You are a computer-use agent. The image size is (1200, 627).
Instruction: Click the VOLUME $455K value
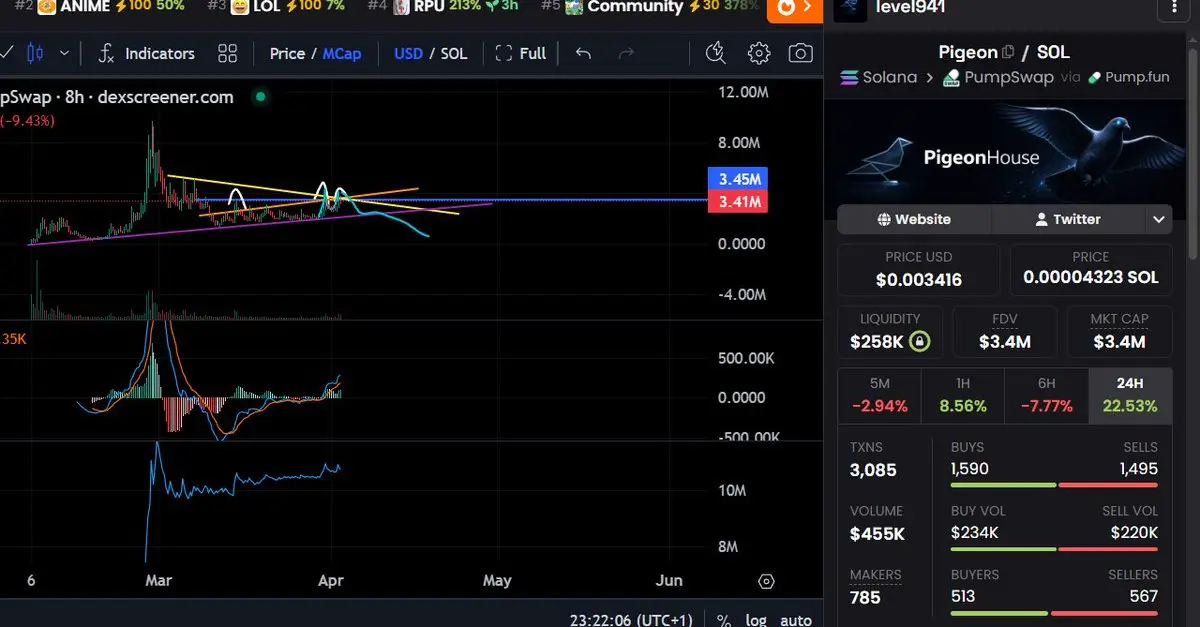[877, 534]
